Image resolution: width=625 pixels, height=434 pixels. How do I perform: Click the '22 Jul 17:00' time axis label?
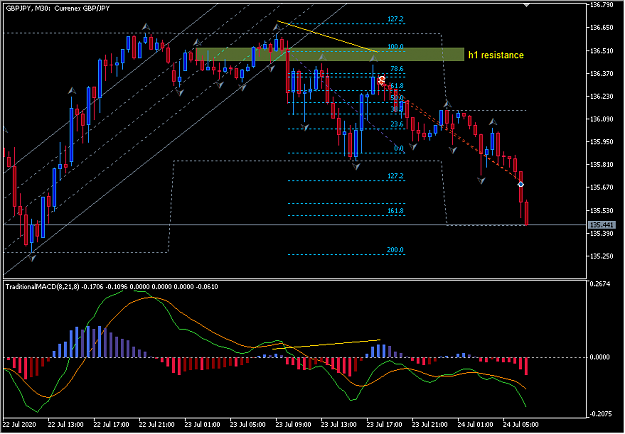tap(112, 424)
